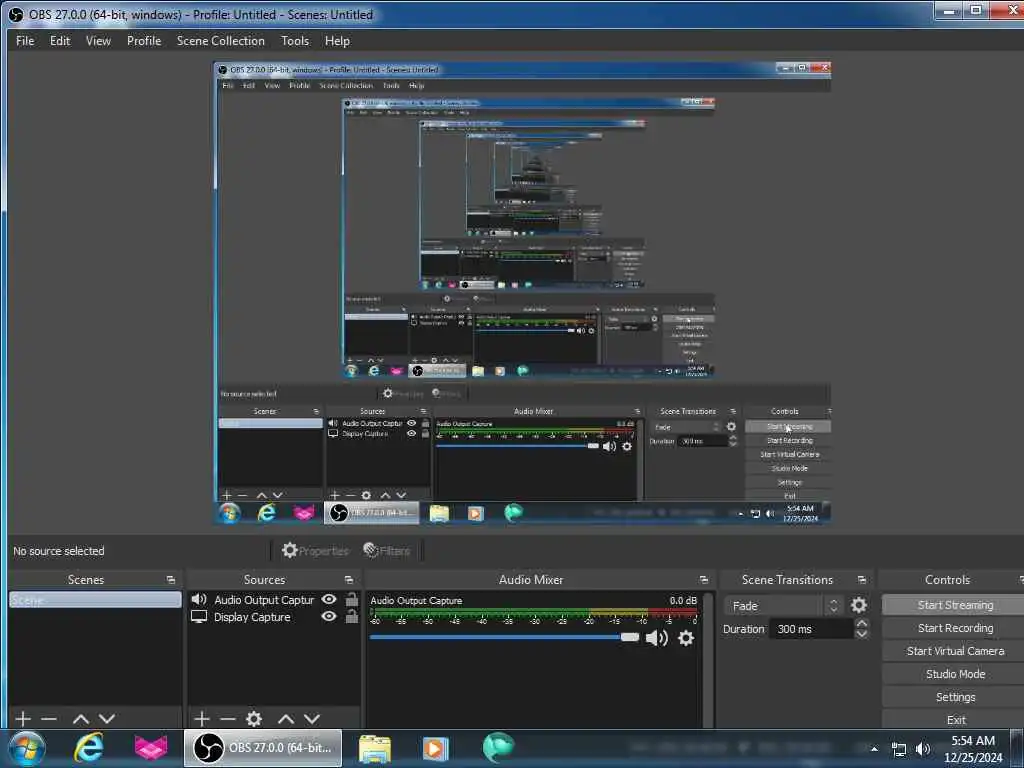Click the Duration 300 ms field
This screenshot has width=1024, height=768.
pos(812,629)
